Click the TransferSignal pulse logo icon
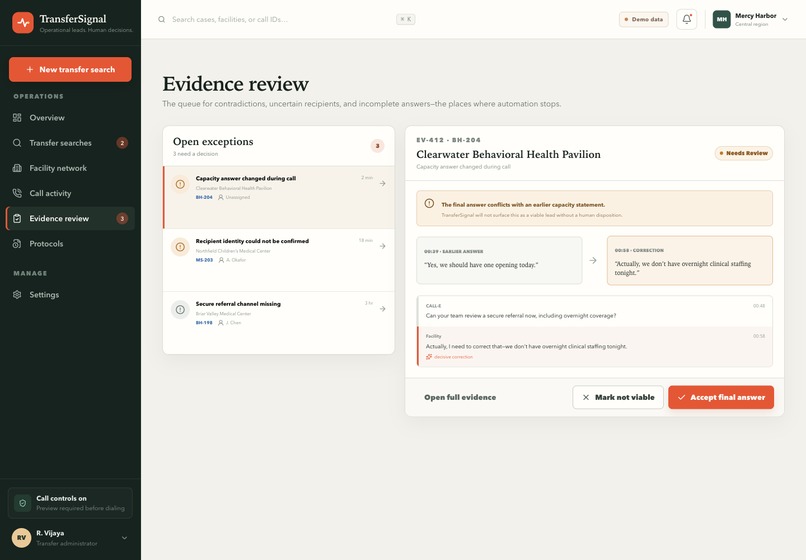 23,23
